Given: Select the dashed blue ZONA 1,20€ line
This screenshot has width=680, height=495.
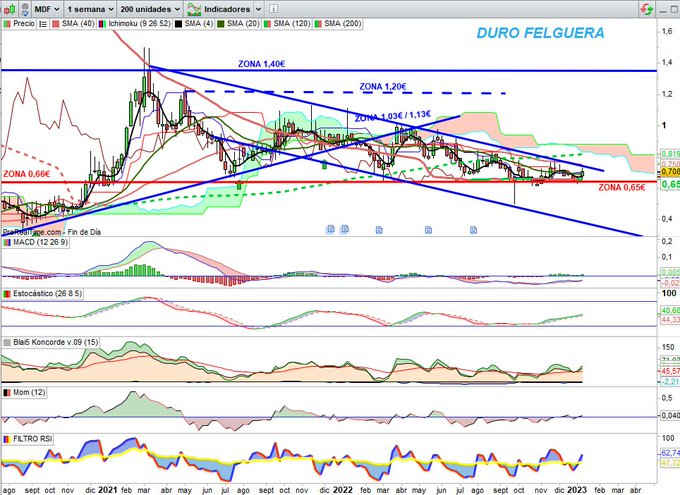Looking at the screenshot, I should 347,92.
